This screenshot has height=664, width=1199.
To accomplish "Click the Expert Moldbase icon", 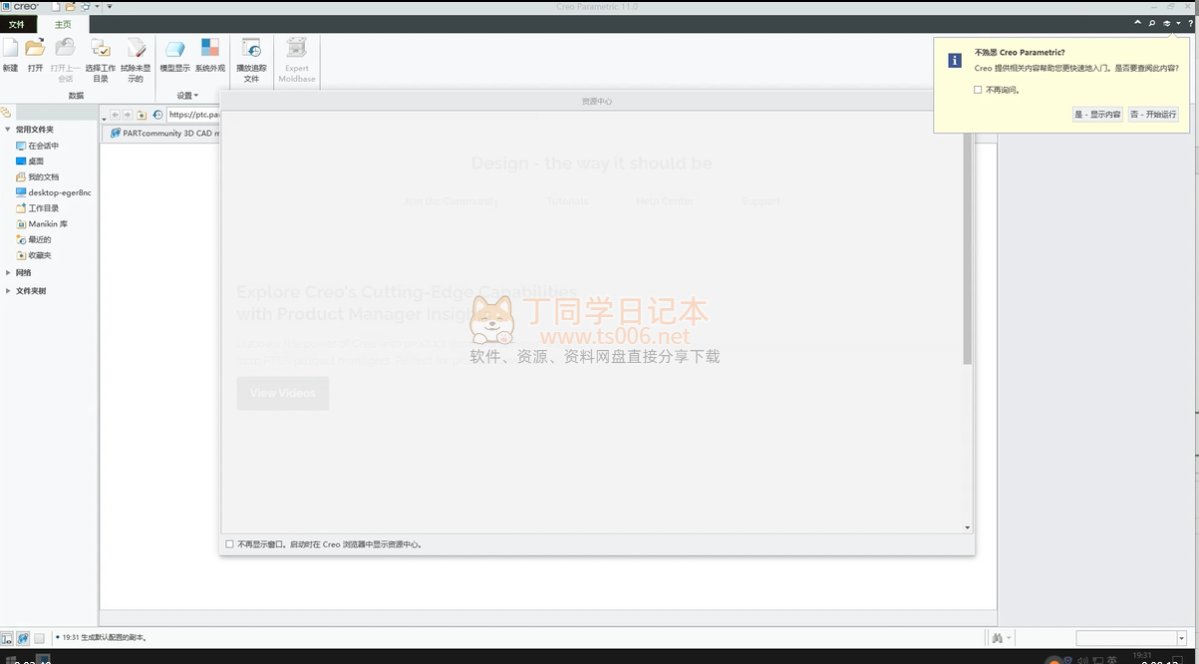I will pyautogui.click(x=297, y=48).
